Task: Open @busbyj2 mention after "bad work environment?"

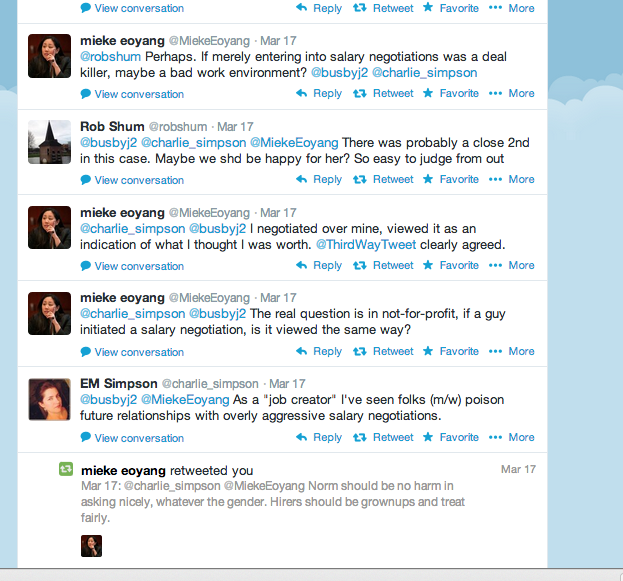Action: tap(339, 73)
